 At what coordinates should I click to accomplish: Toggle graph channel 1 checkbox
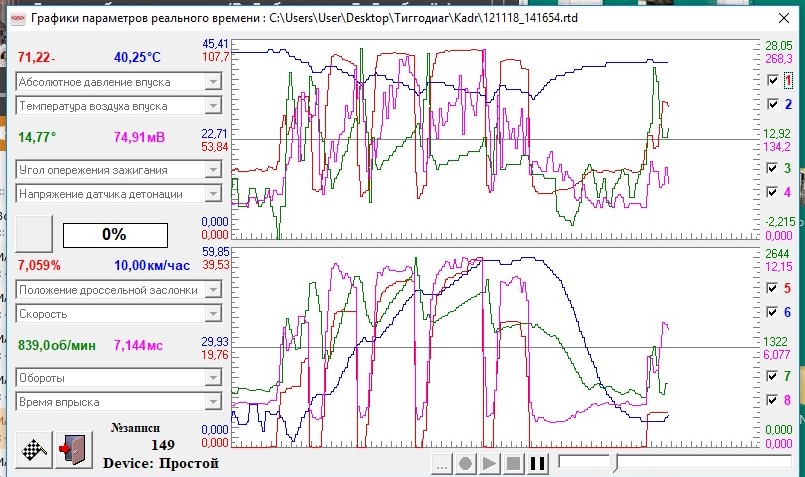pos(773,80)
